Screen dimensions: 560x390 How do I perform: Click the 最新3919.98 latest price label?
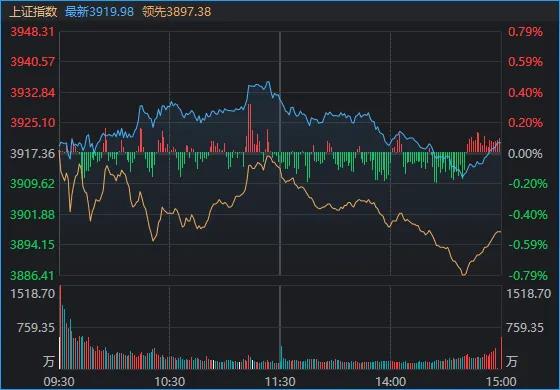99,11
